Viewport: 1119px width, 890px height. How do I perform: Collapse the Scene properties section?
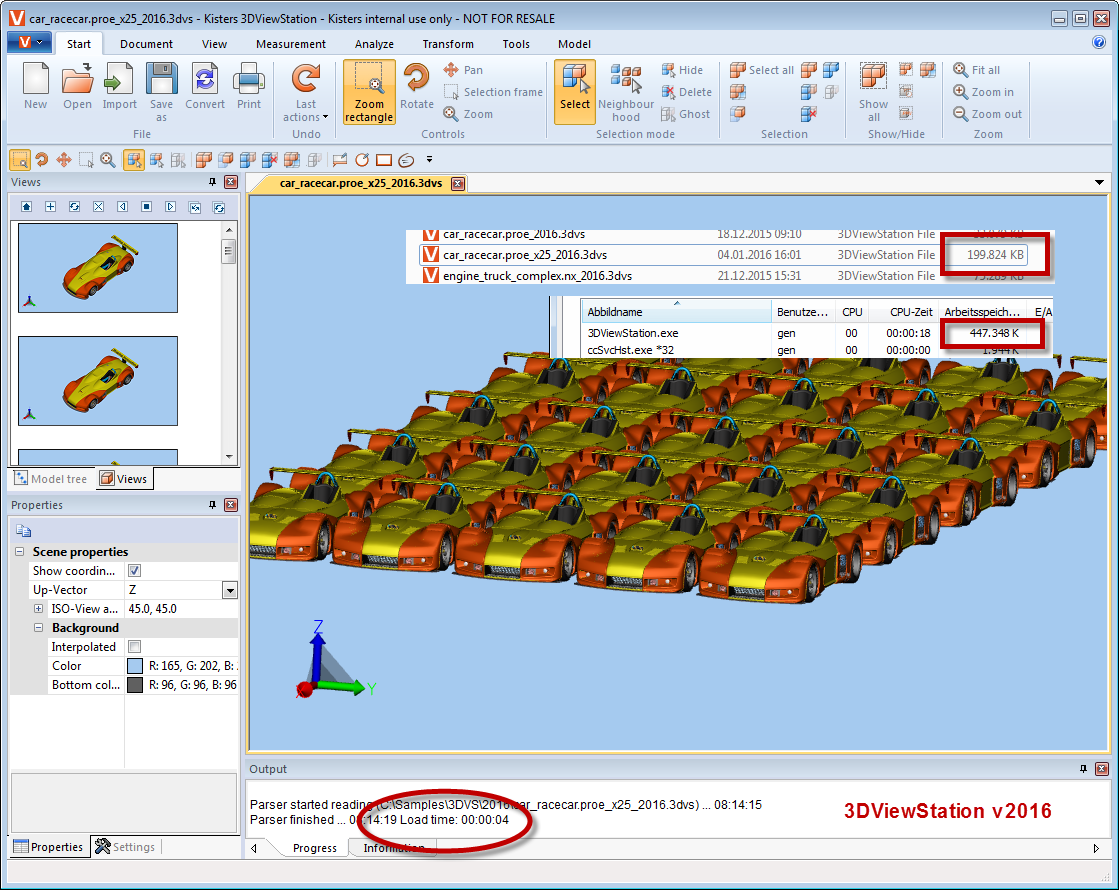[20, 552]
